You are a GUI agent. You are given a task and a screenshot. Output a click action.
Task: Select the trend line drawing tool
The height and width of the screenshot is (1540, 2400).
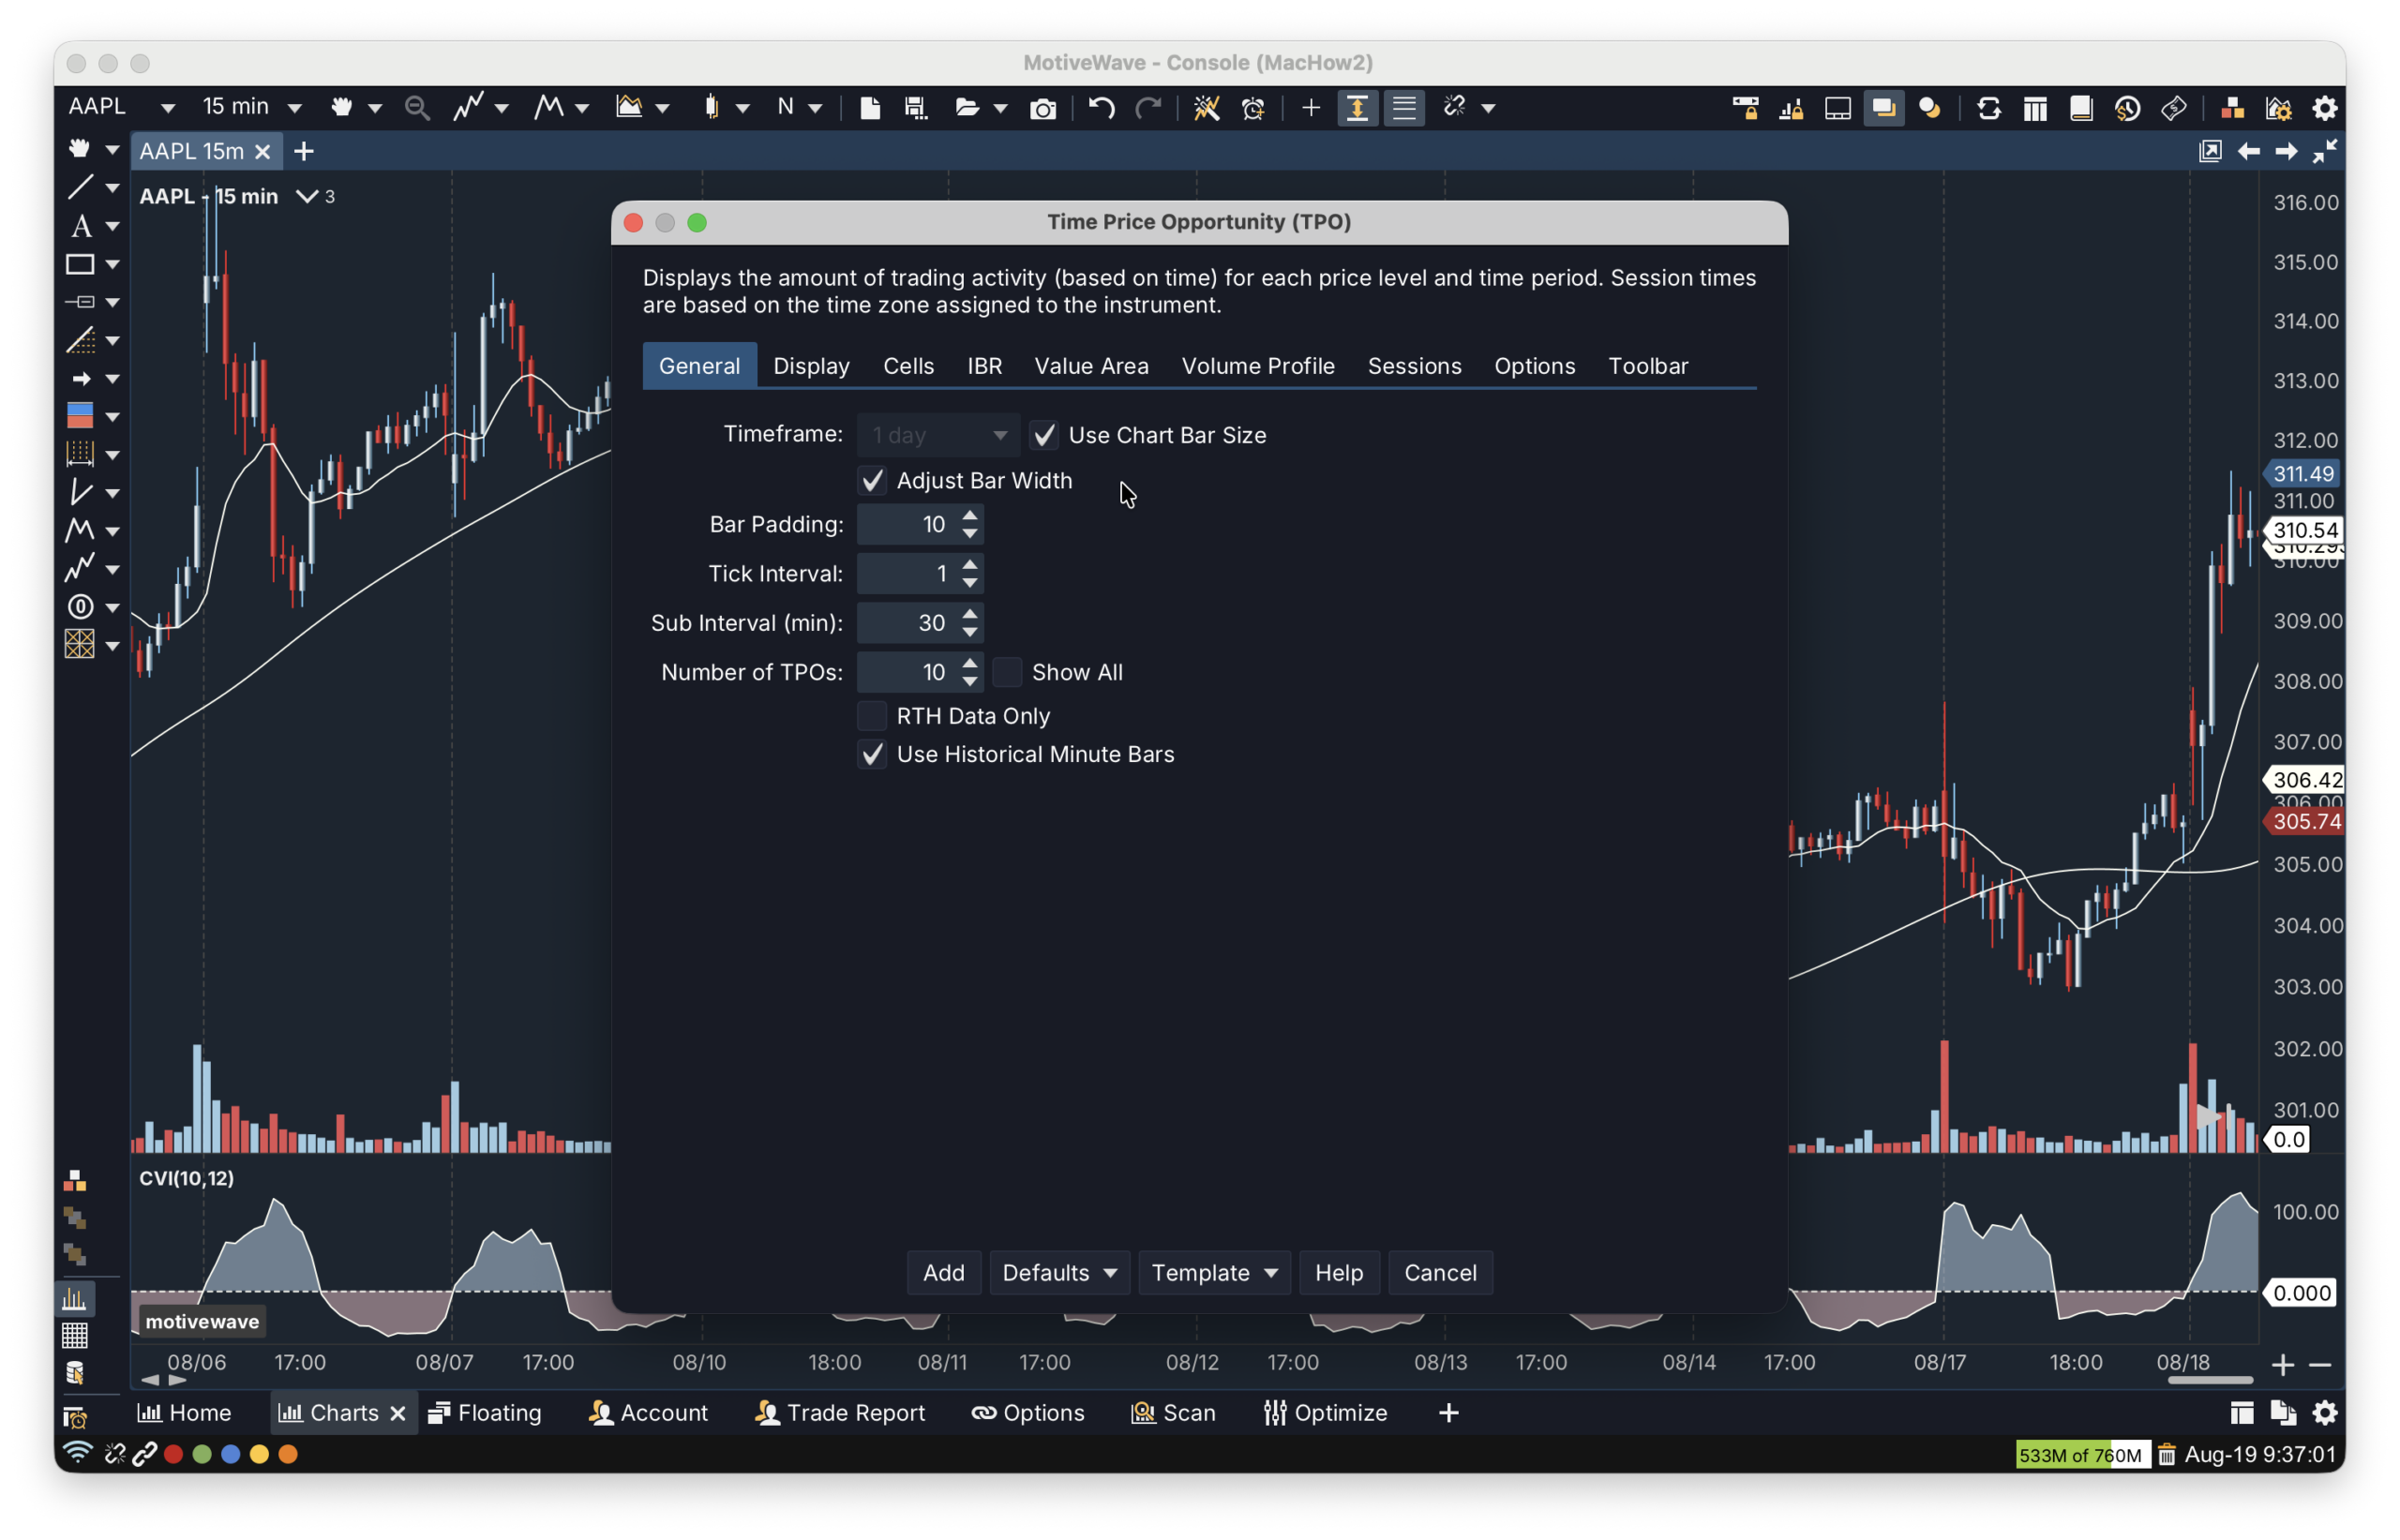(x=80, y=187)
